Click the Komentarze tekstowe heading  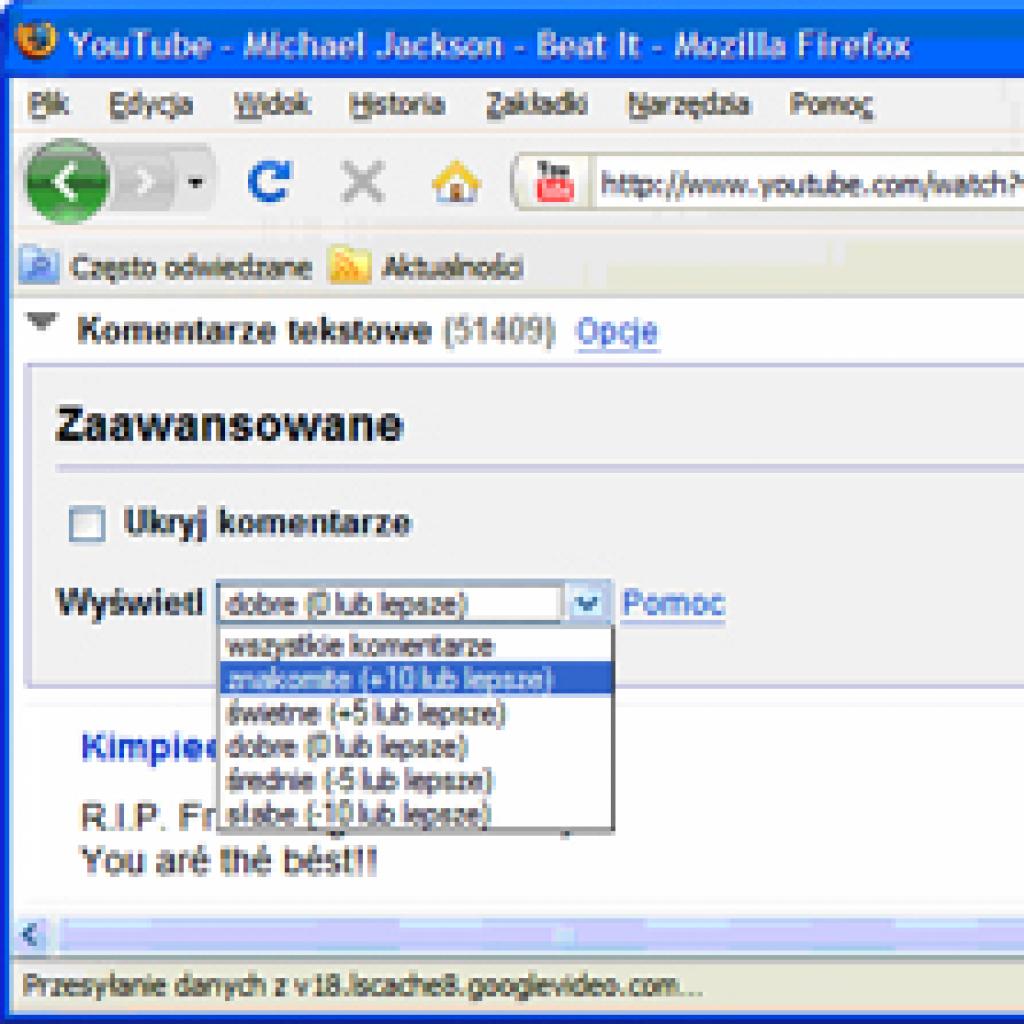[x=255, y=330]
